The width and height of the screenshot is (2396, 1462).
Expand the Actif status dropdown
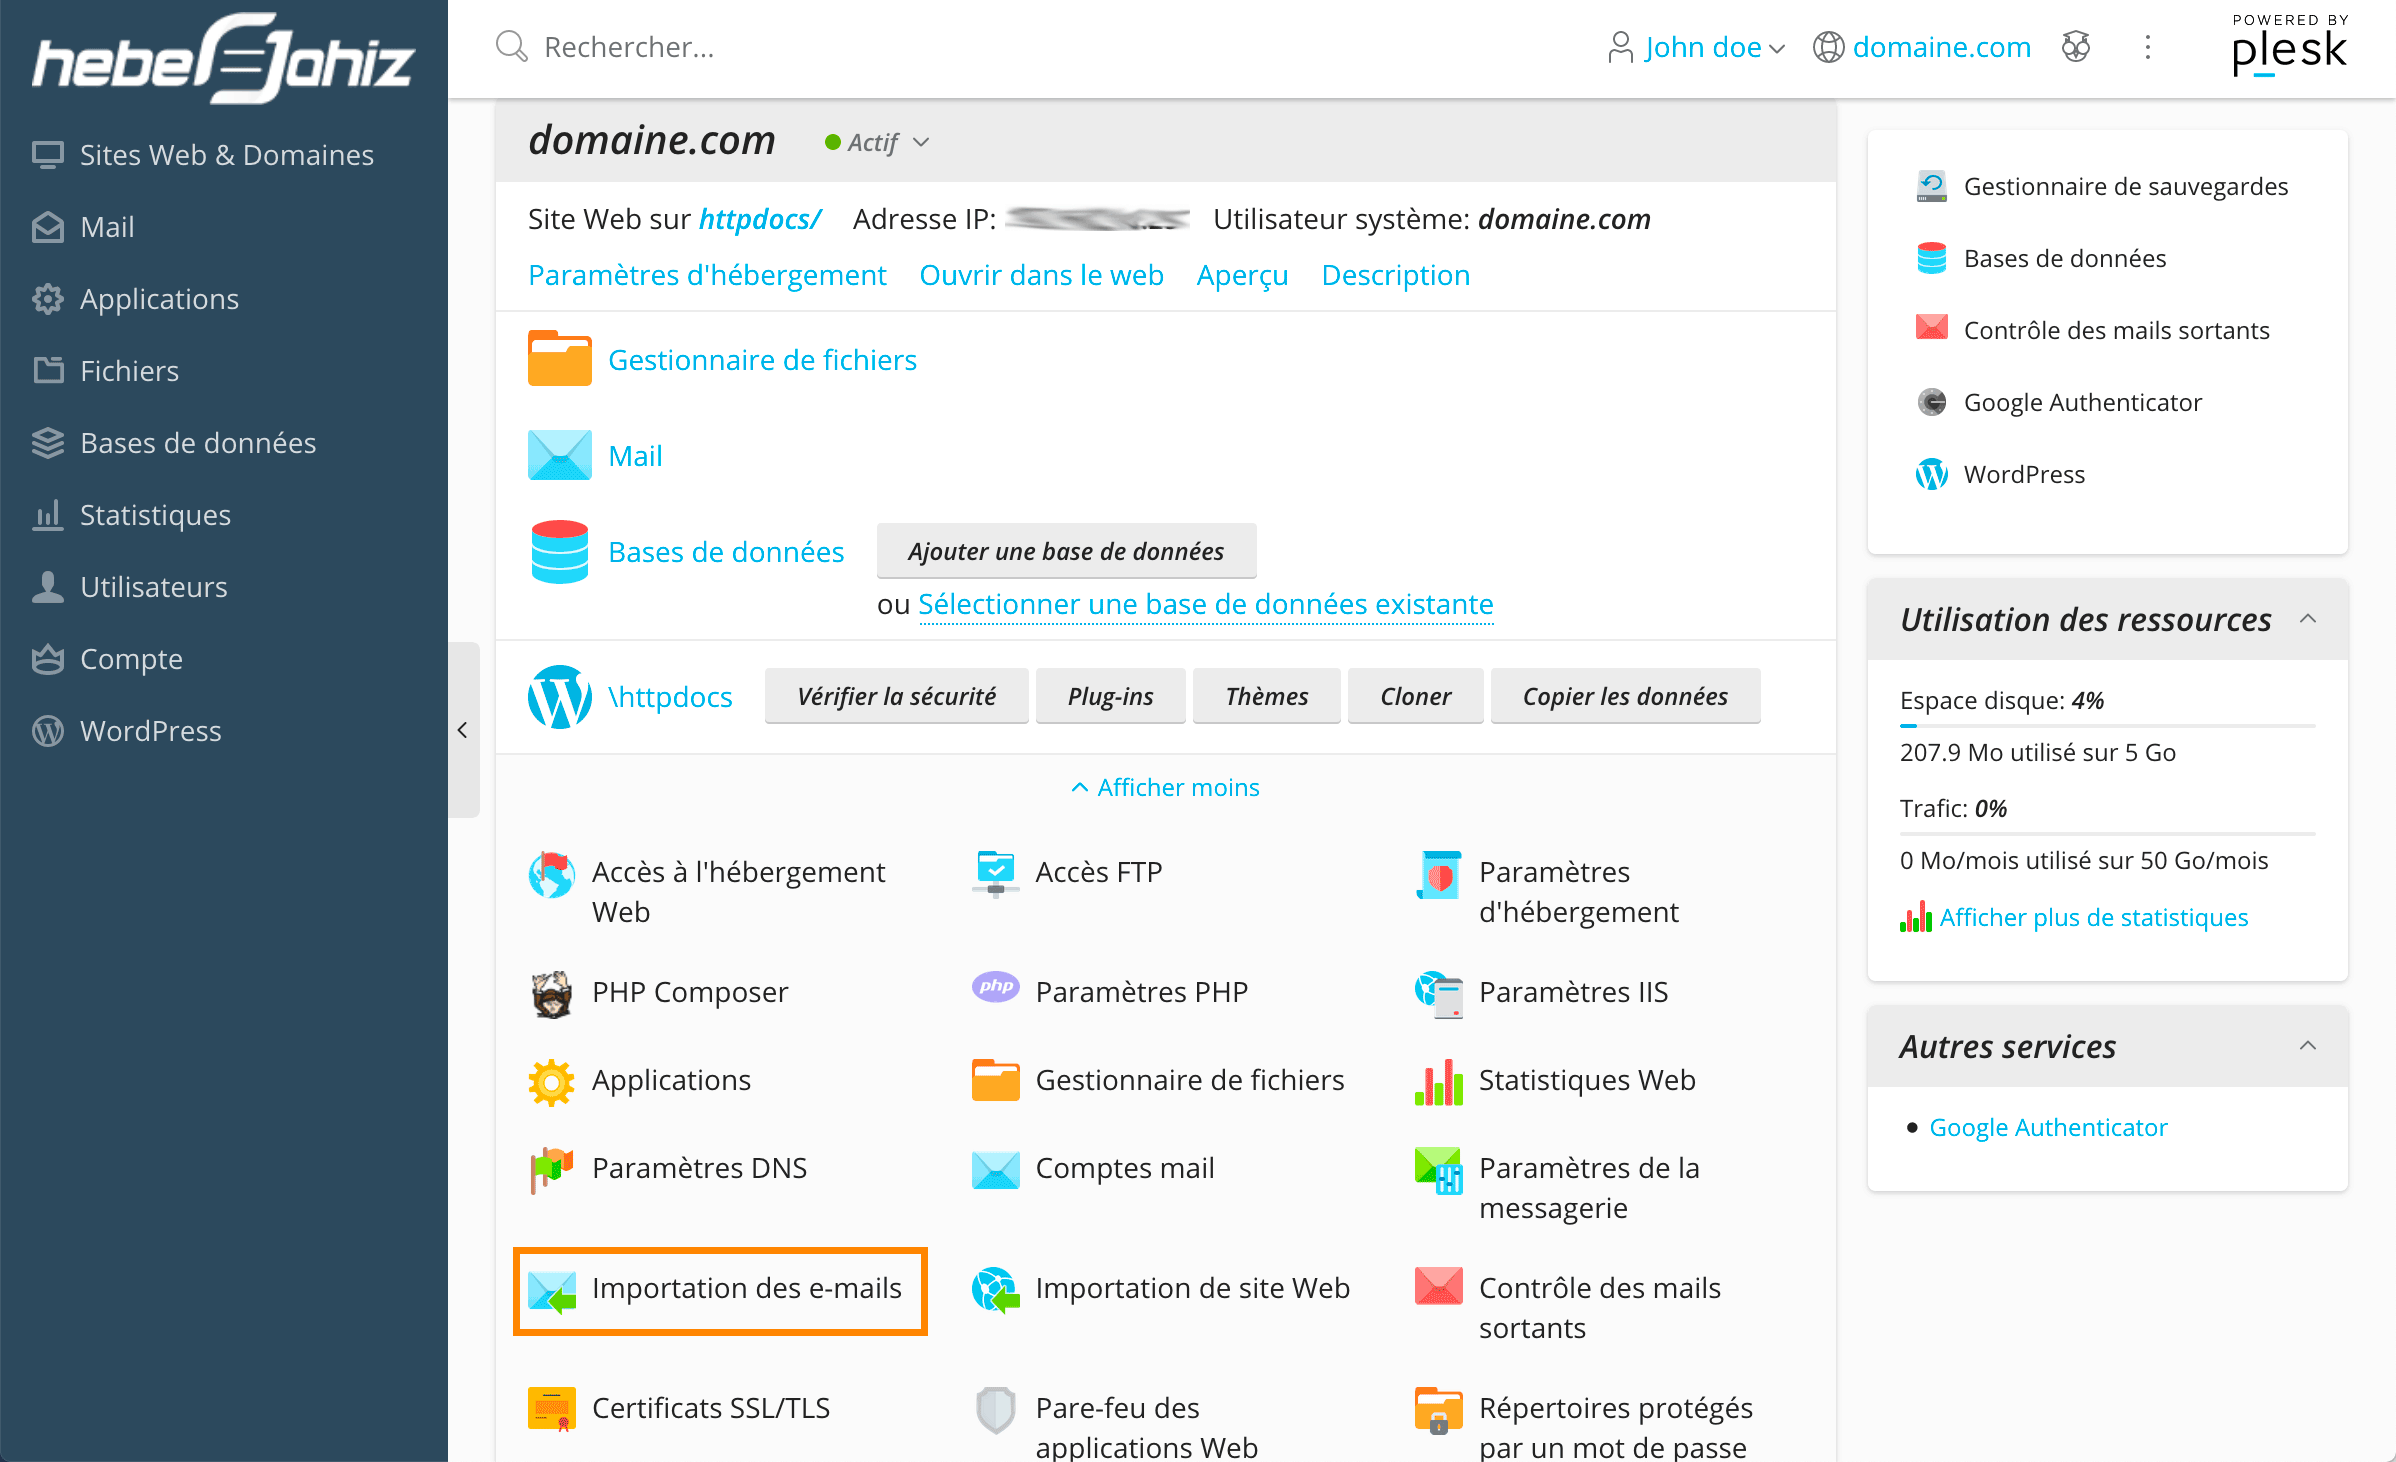(x=877, y=143)
